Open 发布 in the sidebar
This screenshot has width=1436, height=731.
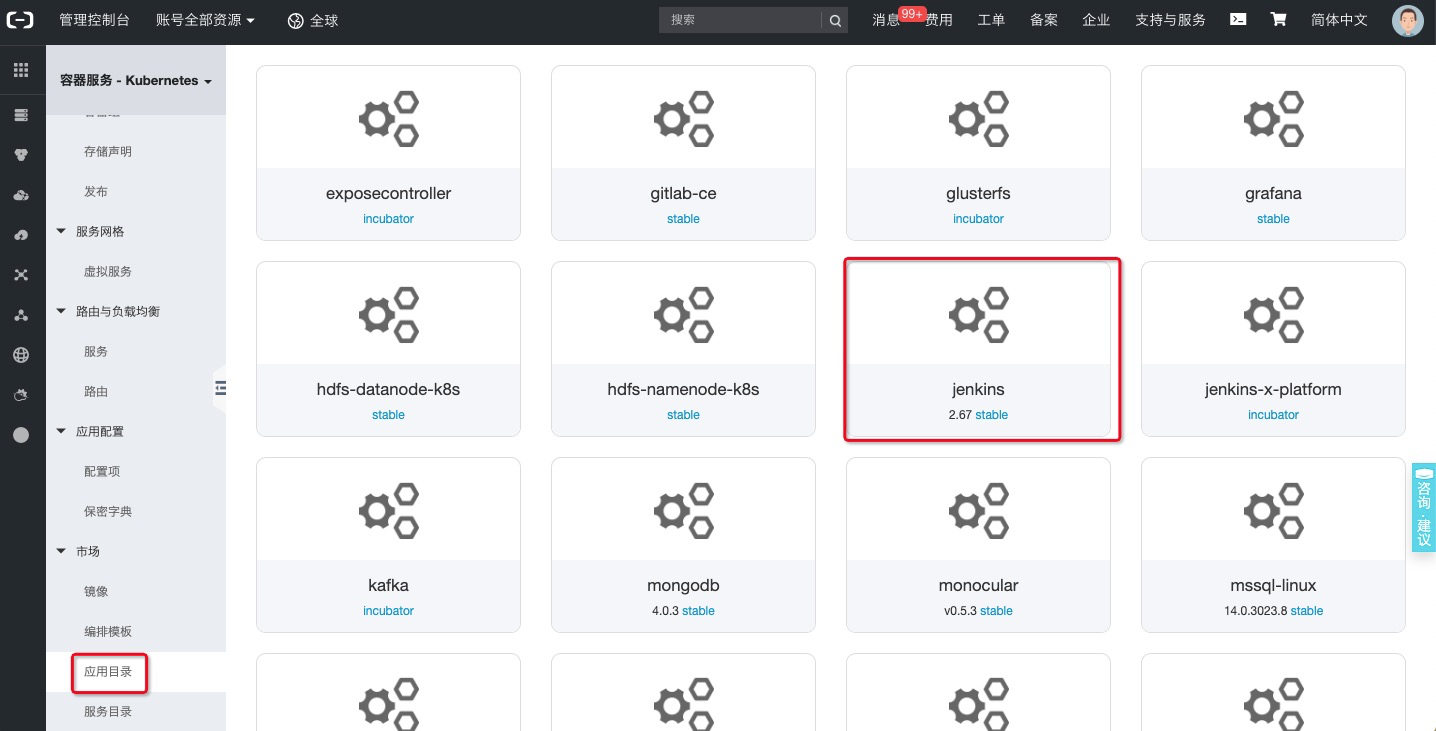click(96, 191)
